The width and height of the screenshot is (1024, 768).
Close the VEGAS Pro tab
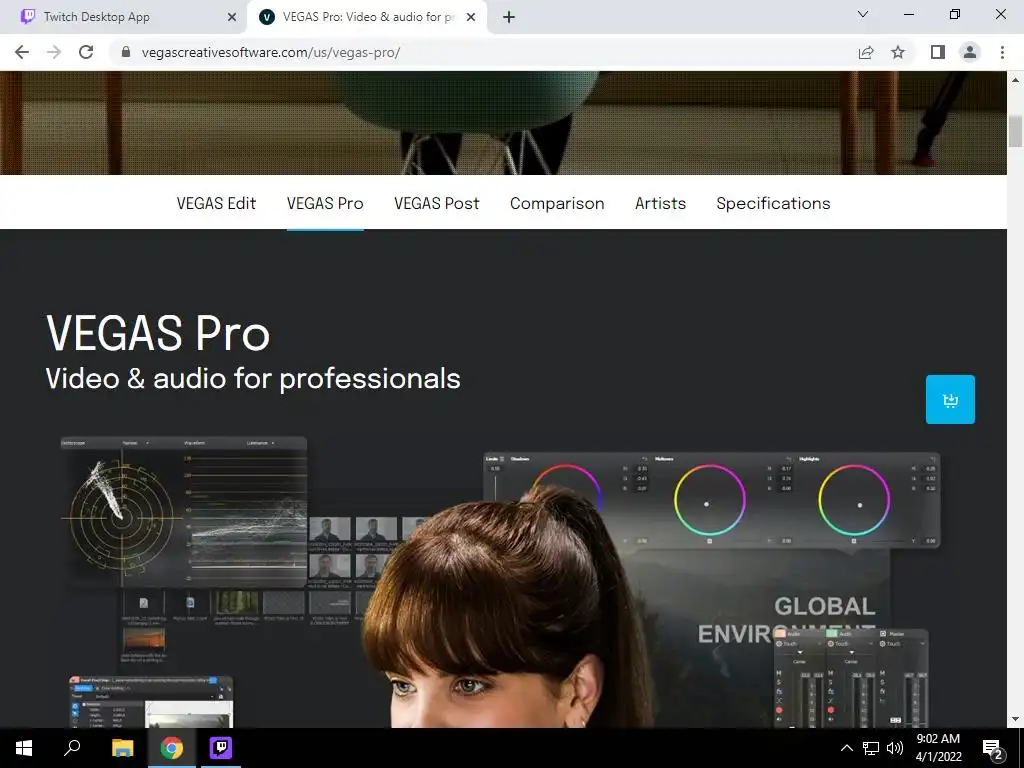[x=471, y=18]
